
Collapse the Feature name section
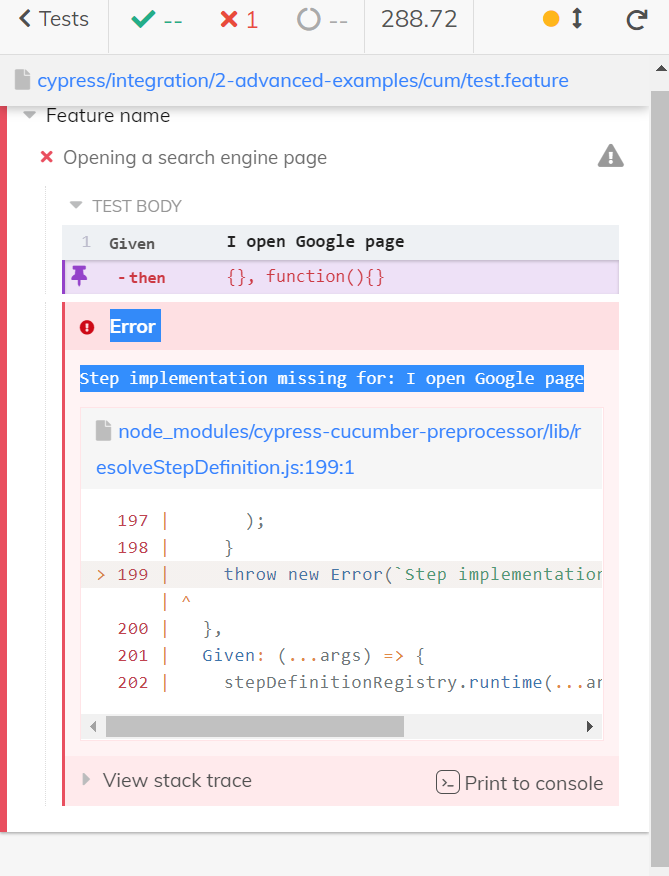(x=28, y=115)
